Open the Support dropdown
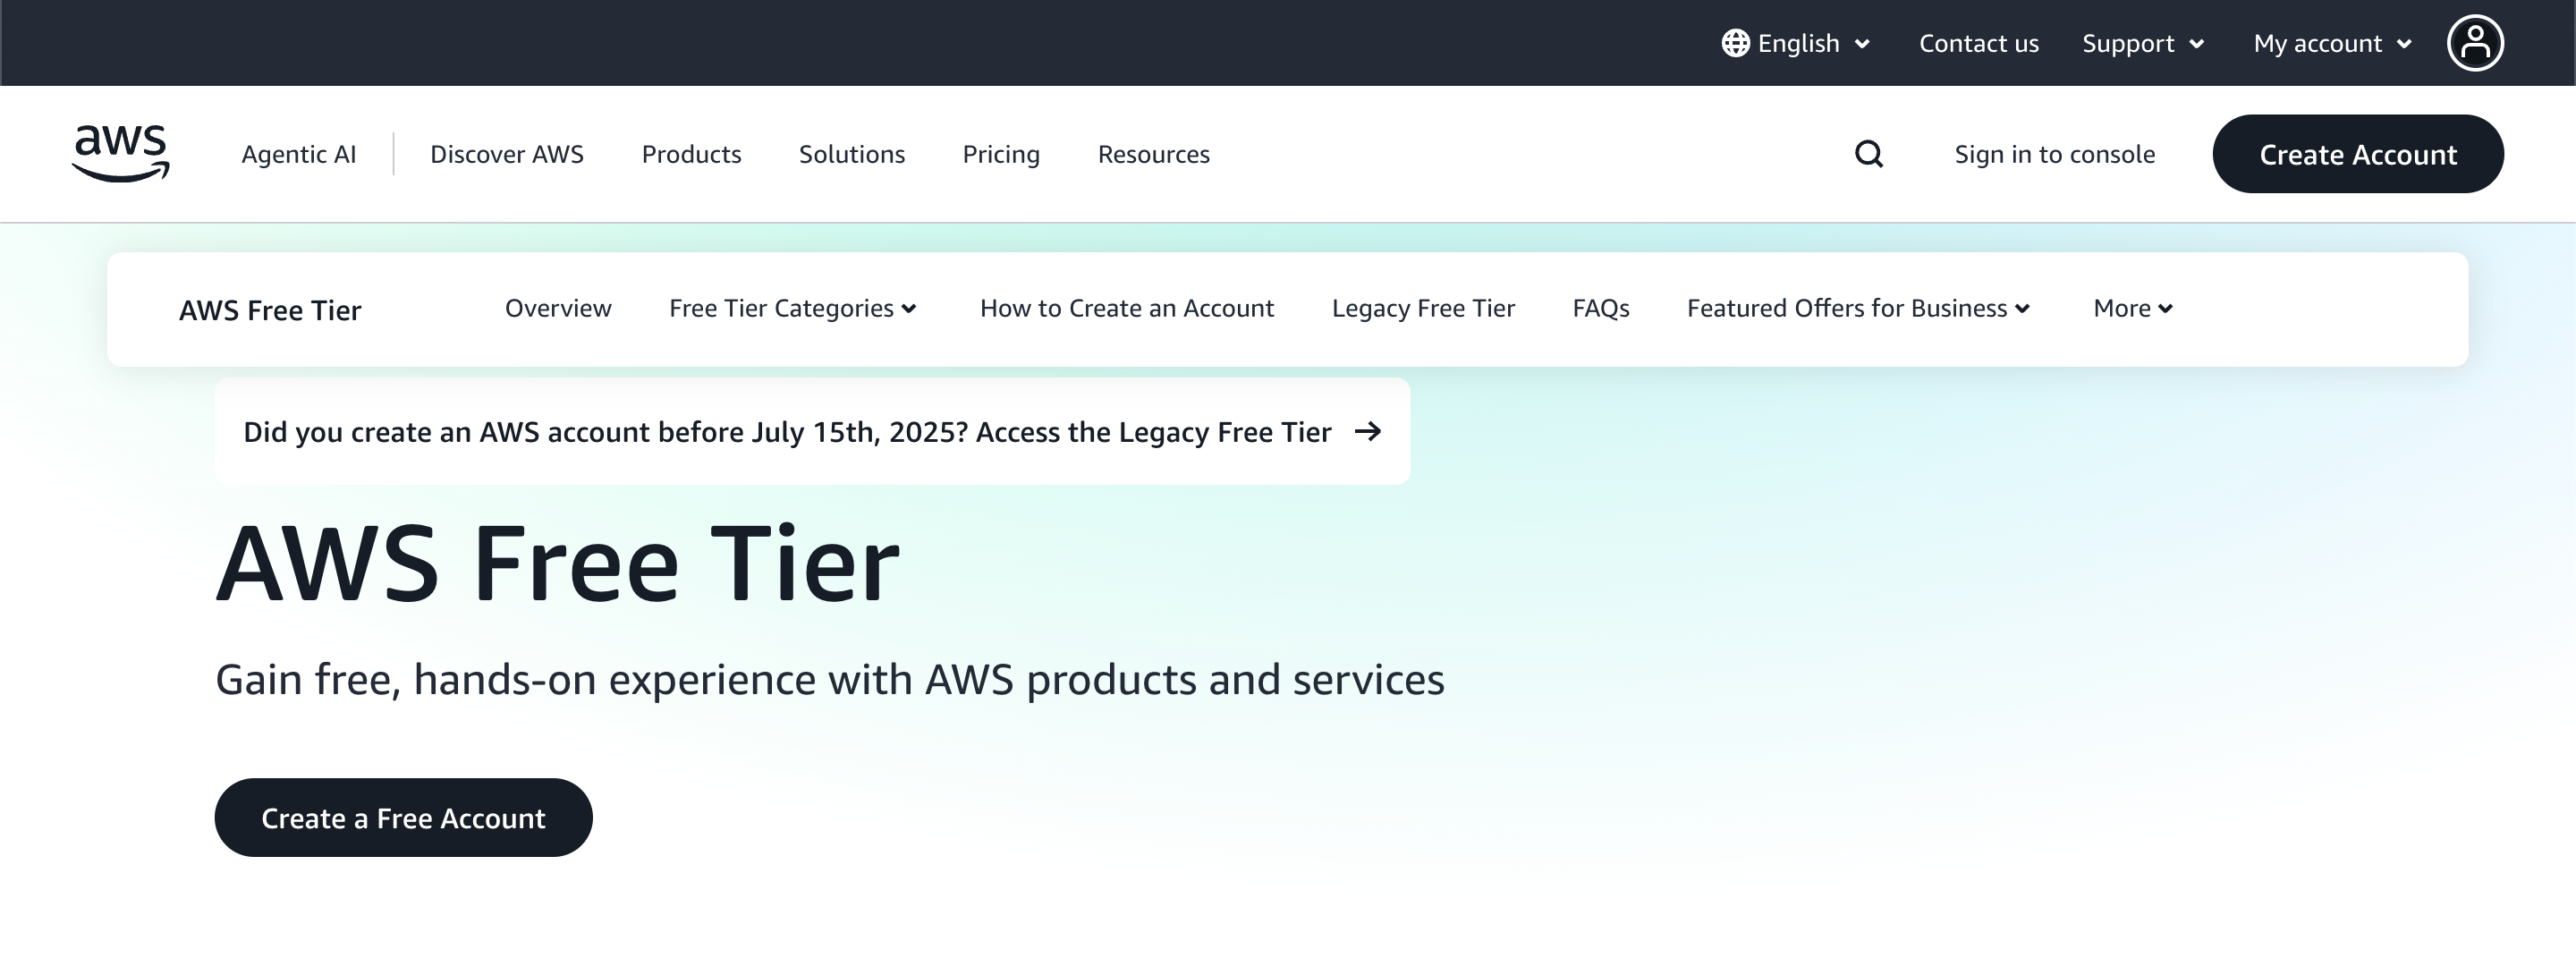The height and width of the screenshot is (975, 2576). [x=2143, y=43]
